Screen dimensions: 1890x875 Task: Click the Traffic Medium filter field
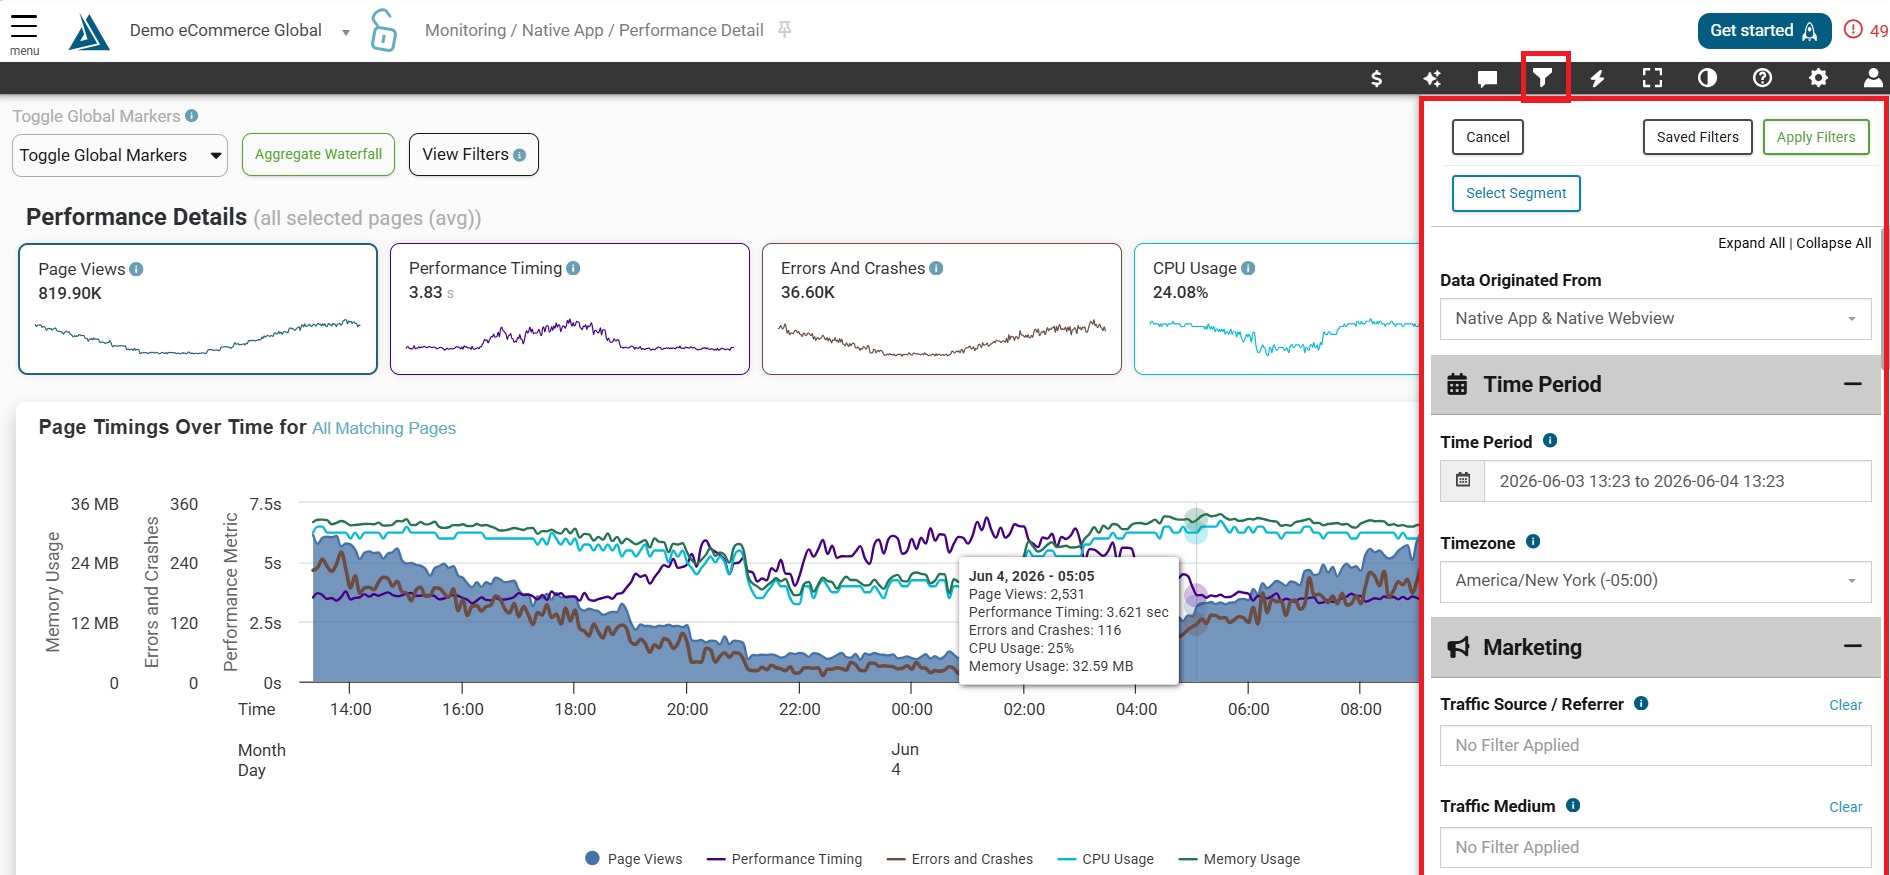pyautogui.click(x=1655, y=847)
